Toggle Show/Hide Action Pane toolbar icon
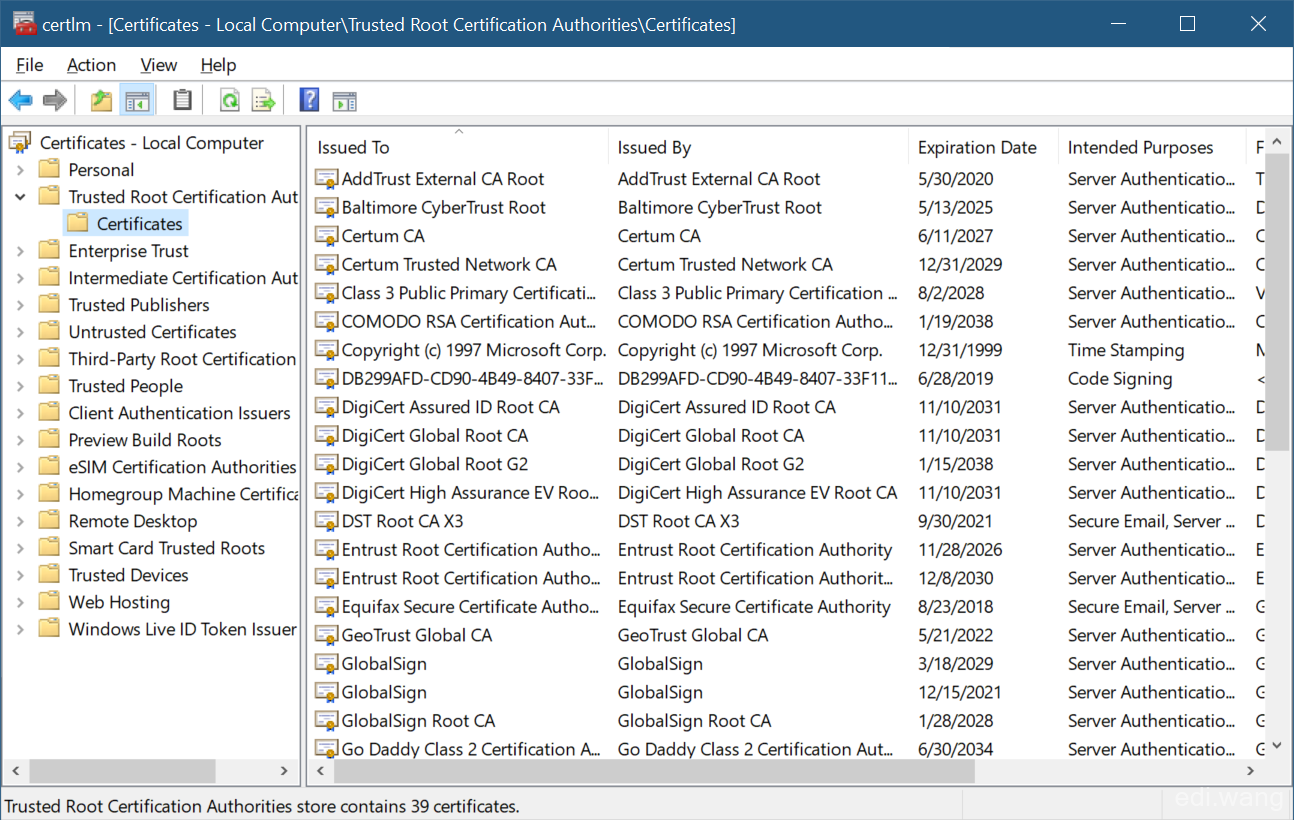Screen dimensions: 1294x820 (x=344, y=101)
